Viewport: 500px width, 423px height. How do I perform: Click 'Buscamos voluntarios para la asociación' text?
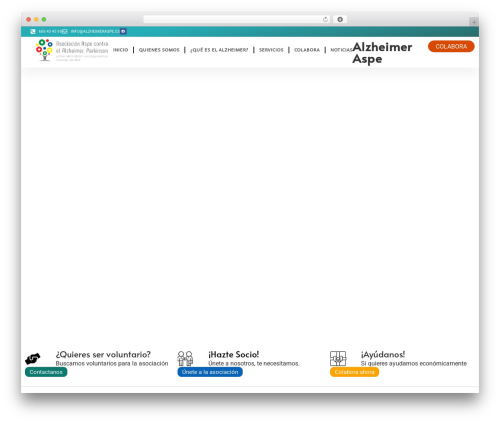pyautogui.click(x=112, y=363)
